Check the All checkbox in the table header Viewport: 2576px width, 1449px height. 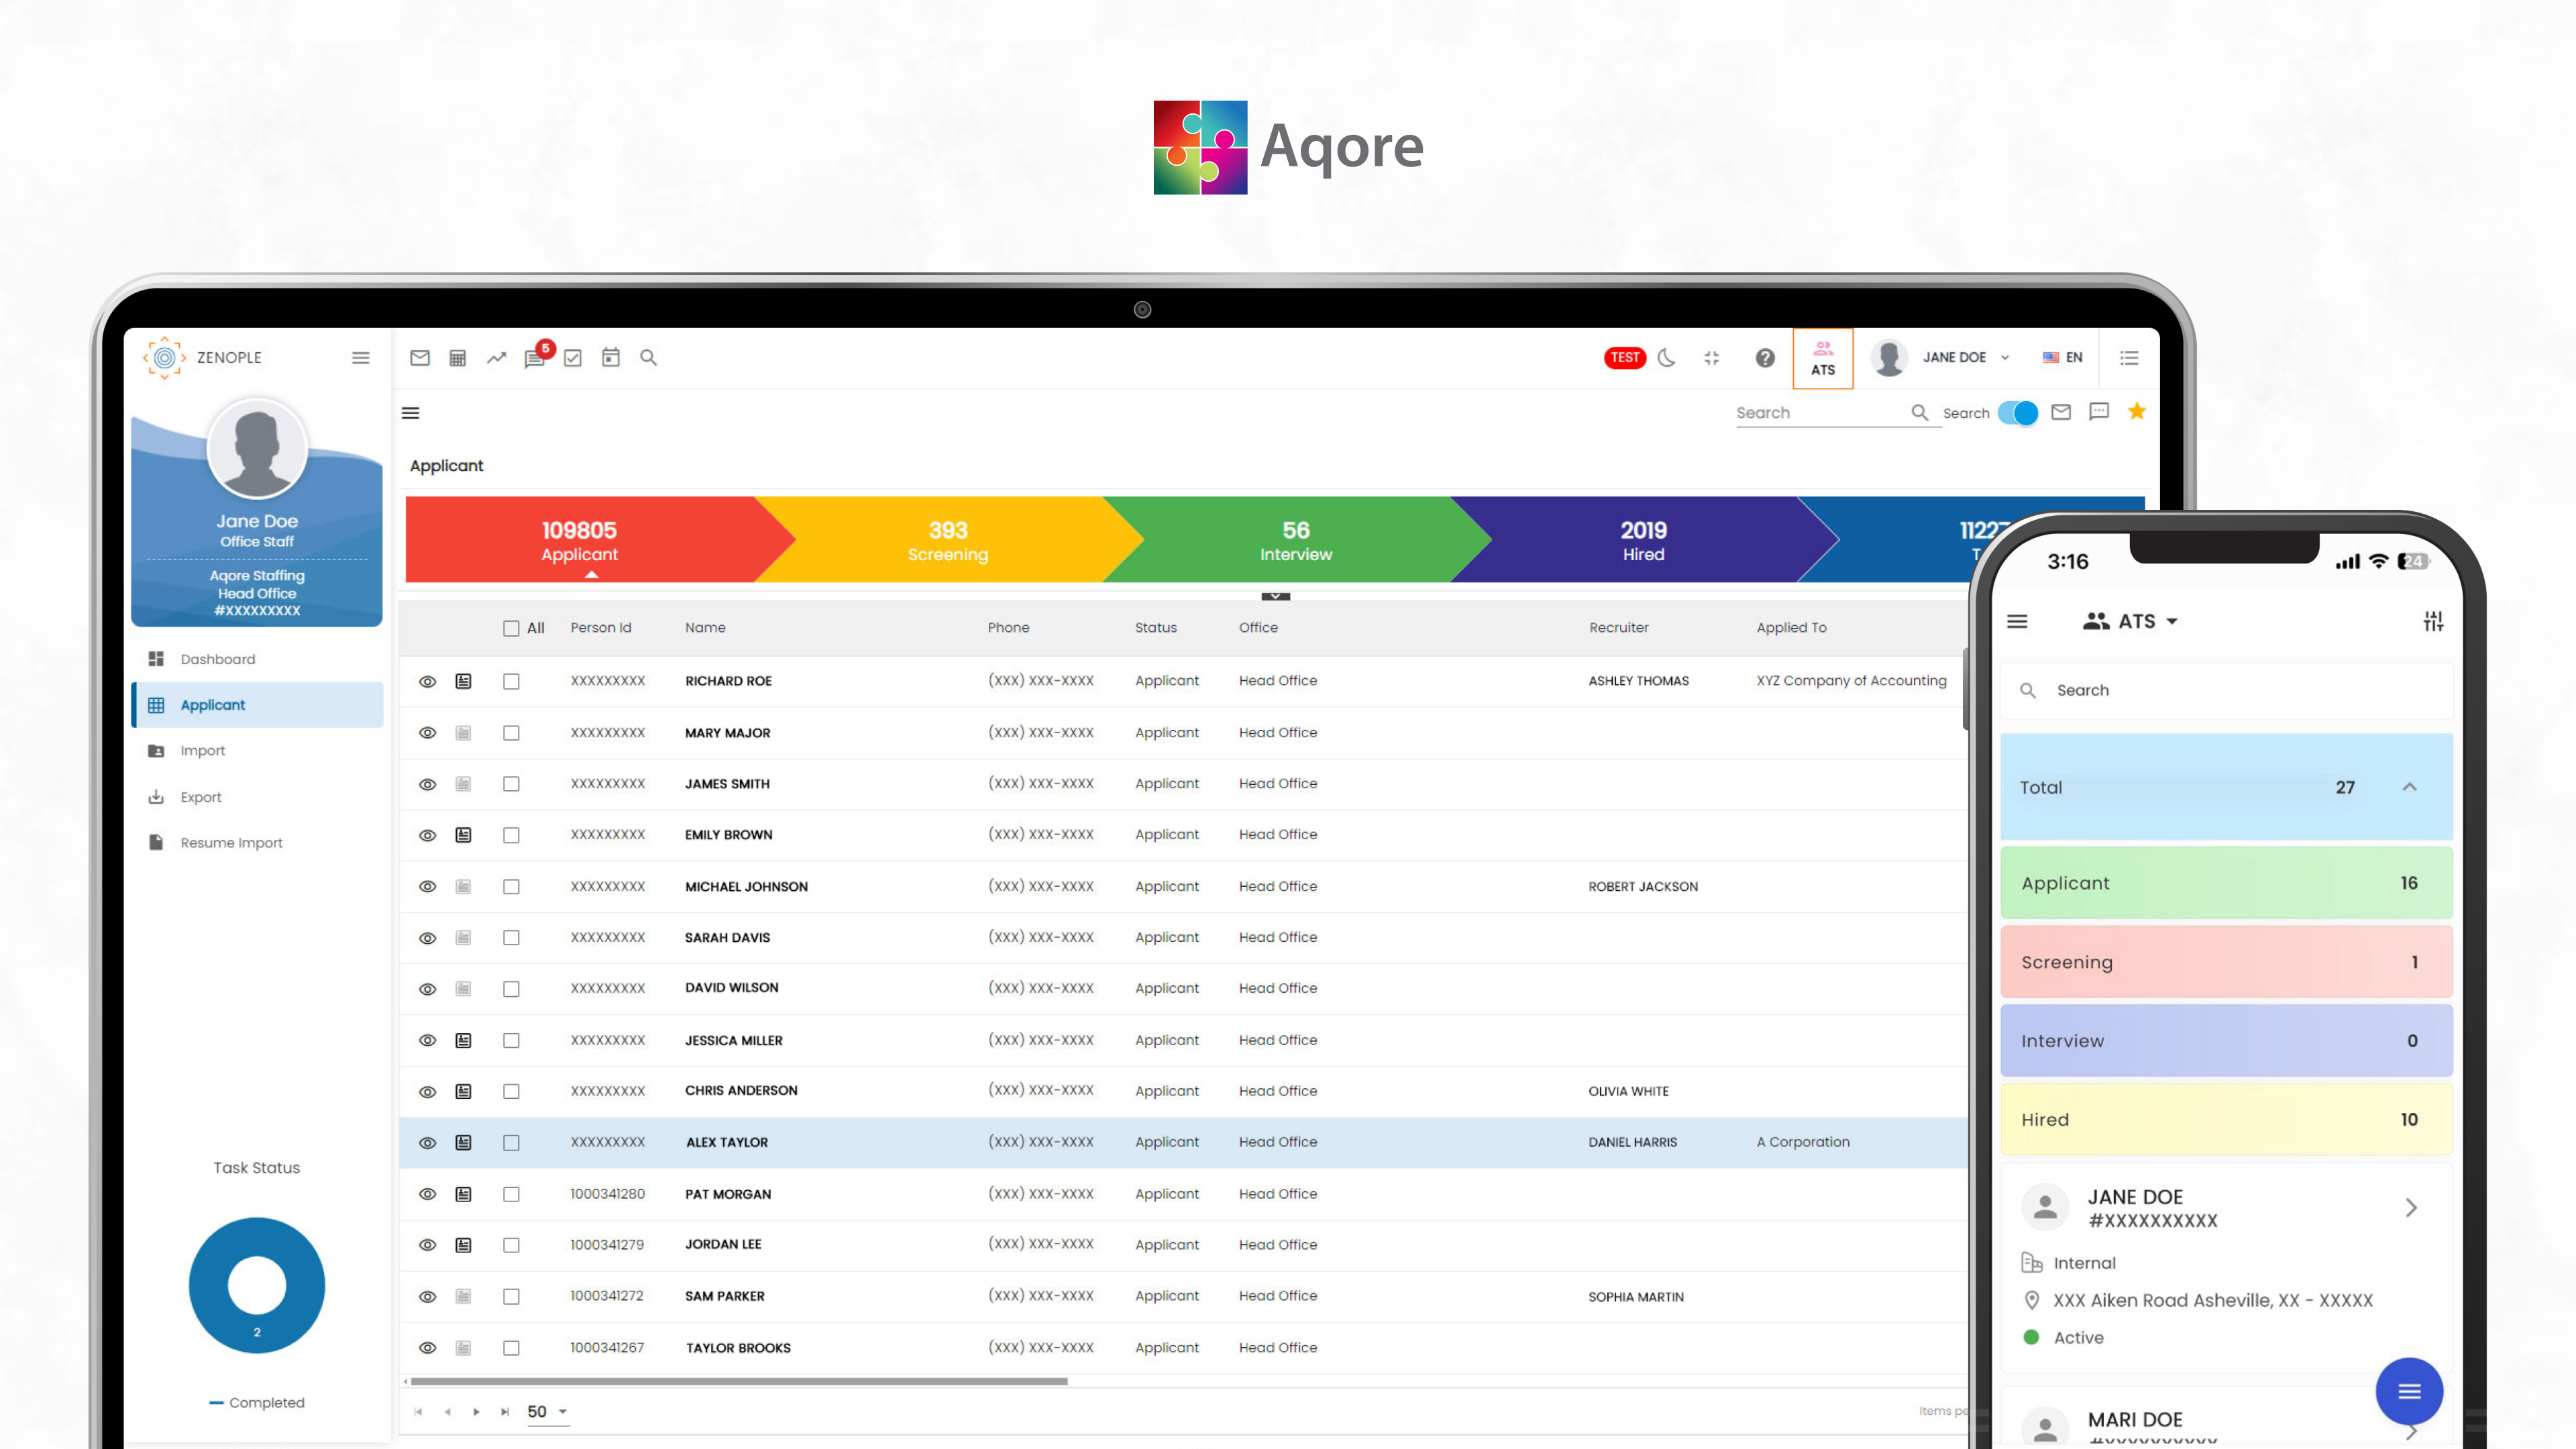(x=511, y=627)
